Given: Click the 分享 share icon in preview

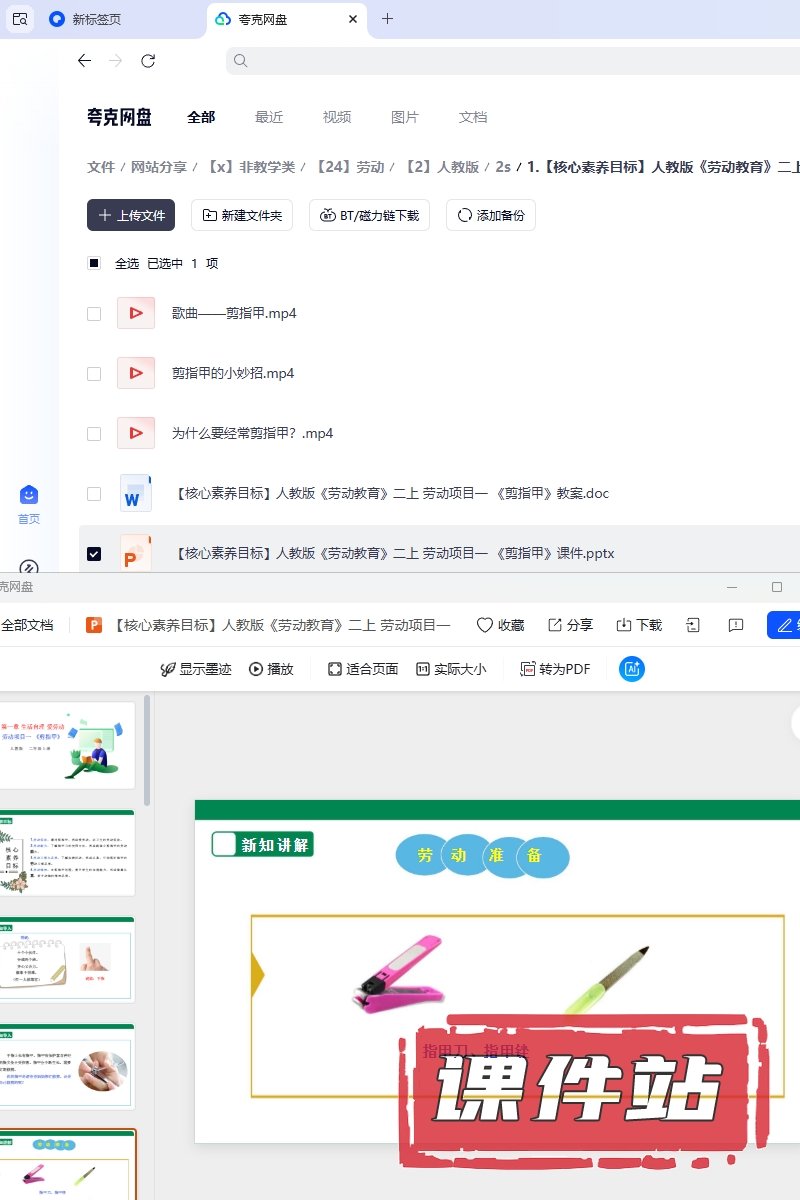Looking at the screenshot, I should click(555, 625).
